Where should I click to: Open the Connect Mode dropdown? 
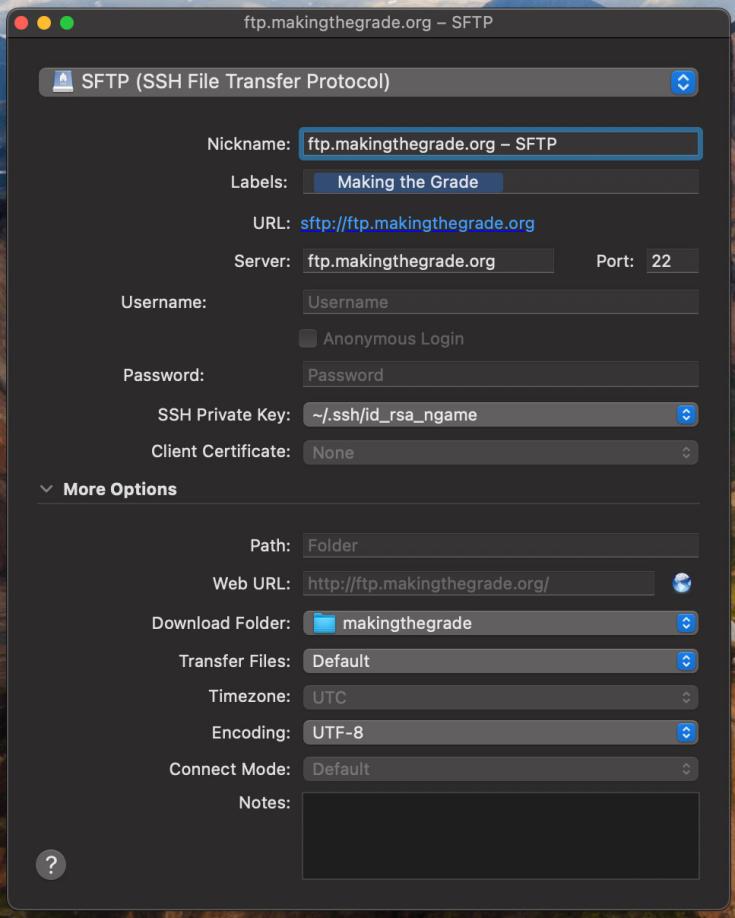coord(501,769)
